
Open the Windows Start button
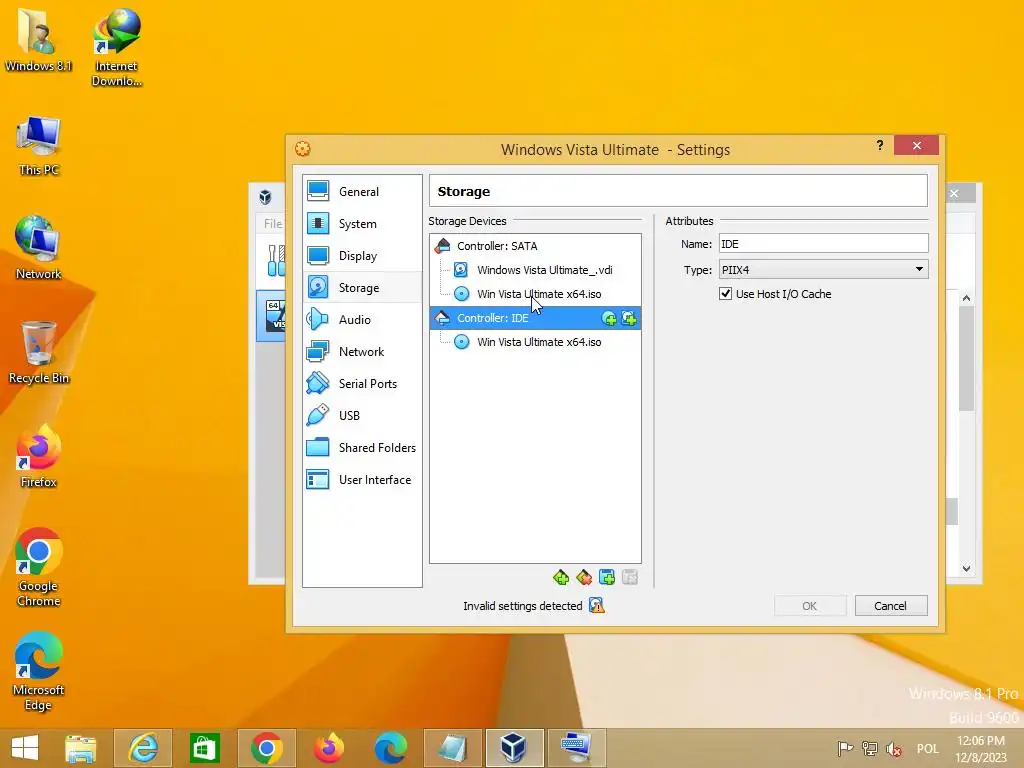[x=25, y=748]
